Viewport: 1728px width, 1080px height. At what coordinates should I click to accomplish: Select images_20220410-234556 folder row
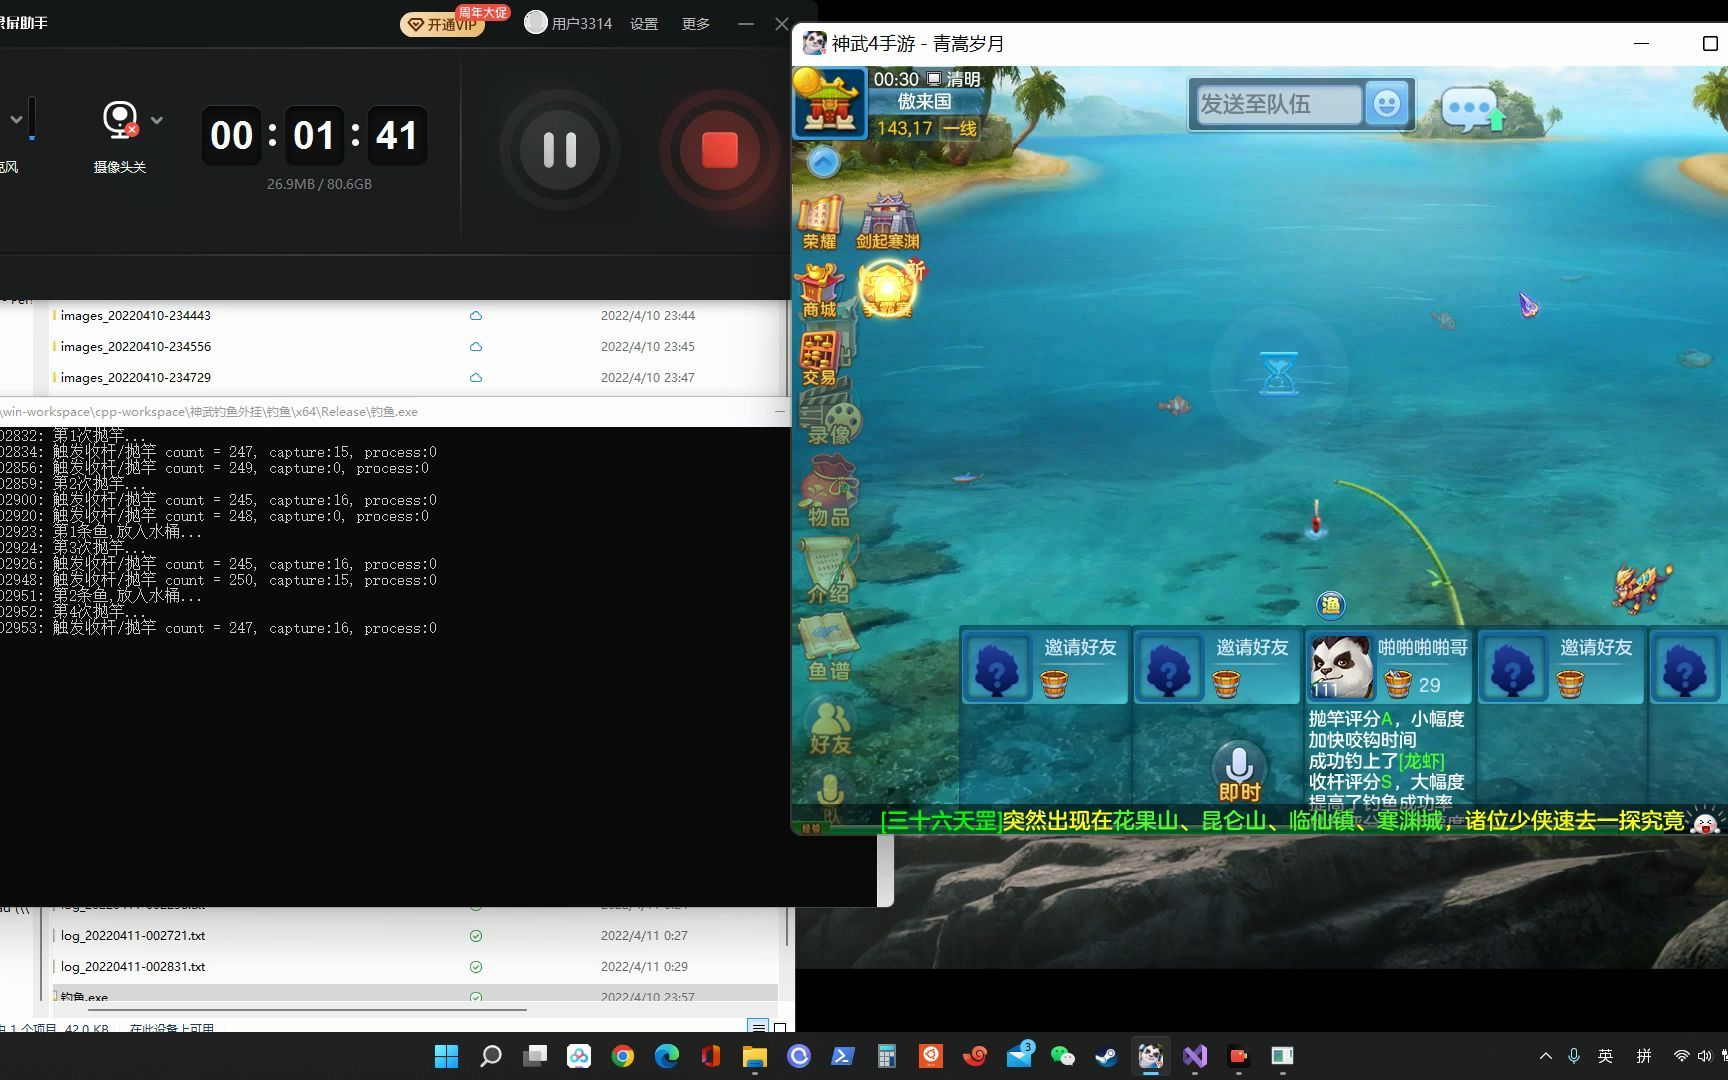(x=415, y=346)
